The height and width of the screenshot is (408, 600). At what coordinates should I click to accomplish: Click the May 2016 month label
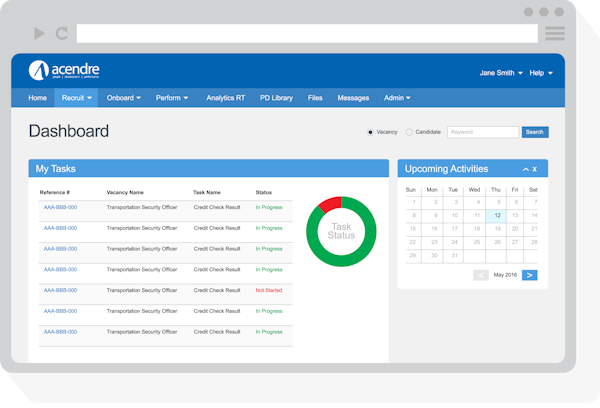click(505, 275)
